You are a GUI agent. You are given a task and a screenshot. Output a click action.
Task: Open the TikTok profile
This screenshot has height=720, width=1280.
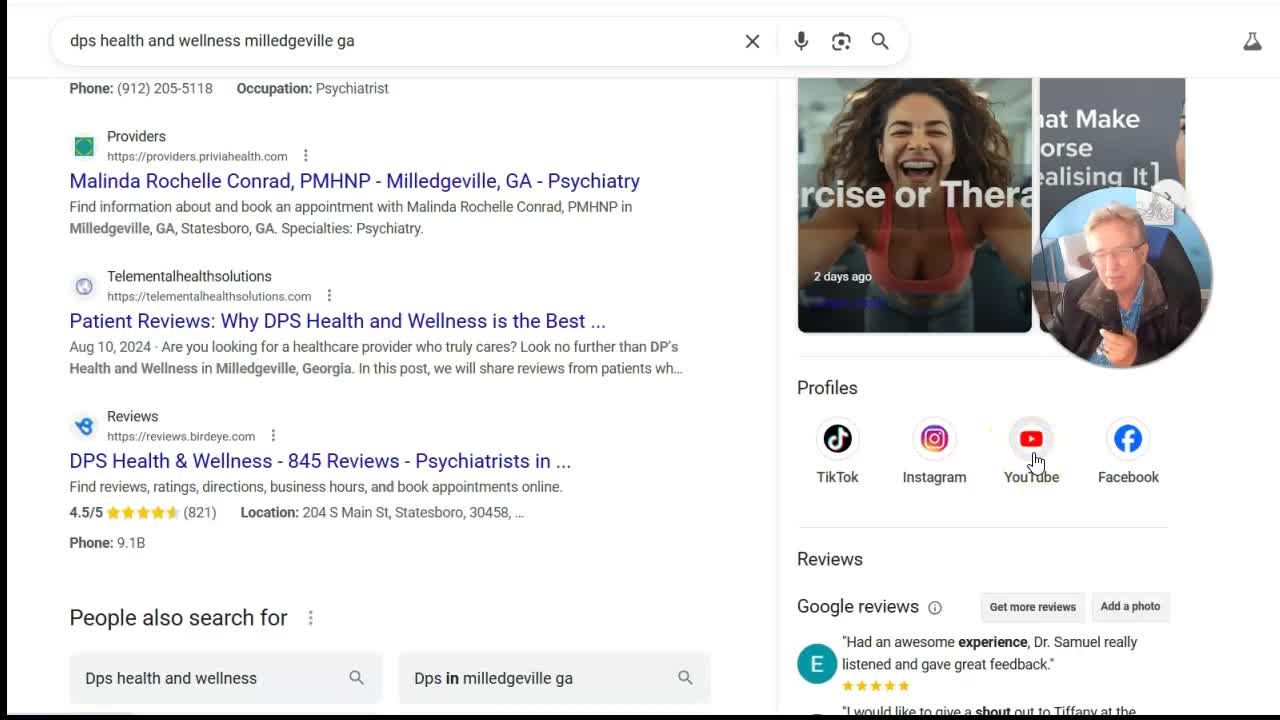click(x=837, y=439)
